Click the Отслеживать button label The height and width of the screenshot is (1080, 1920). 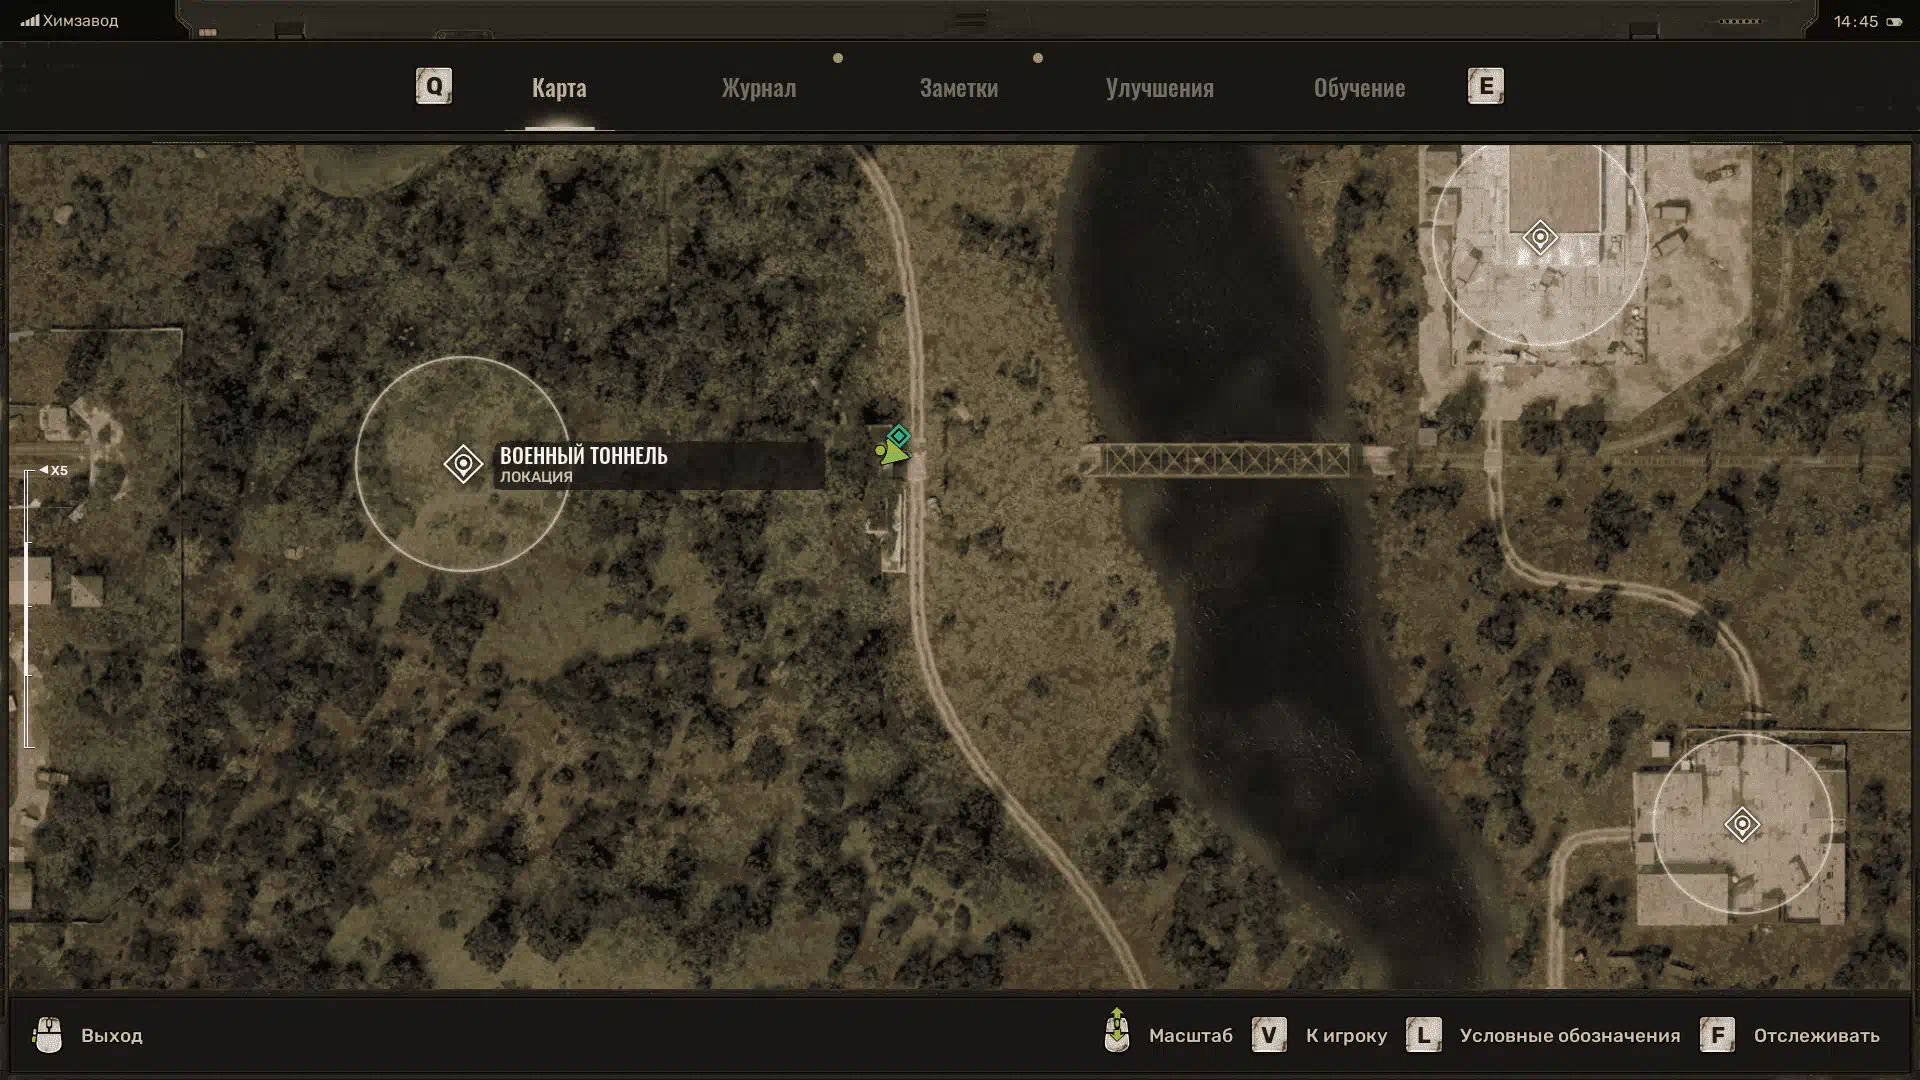(1816, 1036)
